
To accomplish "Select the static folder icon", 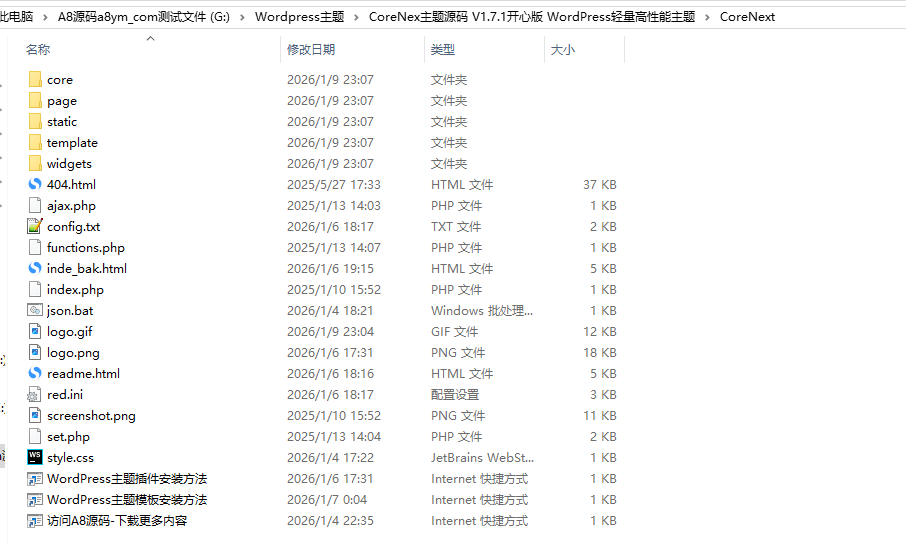I will pos(35,121).
